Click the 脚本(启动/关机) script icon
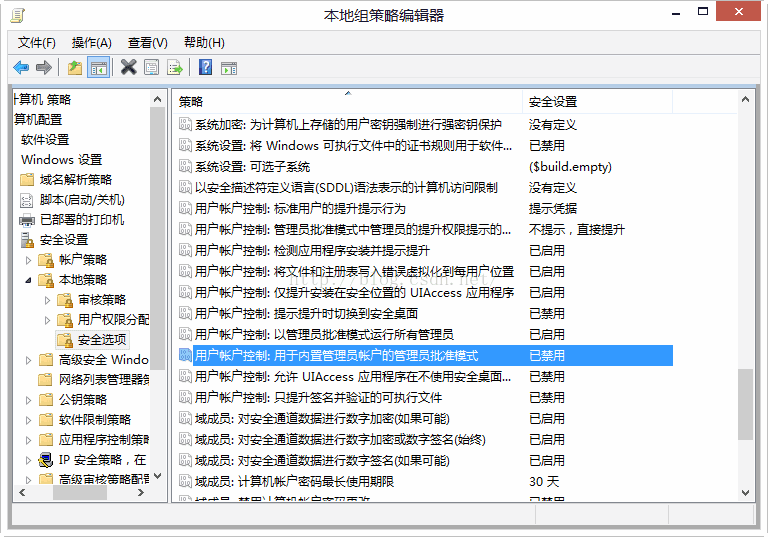This screenshot has width=768, height=537. coord(27,200)
